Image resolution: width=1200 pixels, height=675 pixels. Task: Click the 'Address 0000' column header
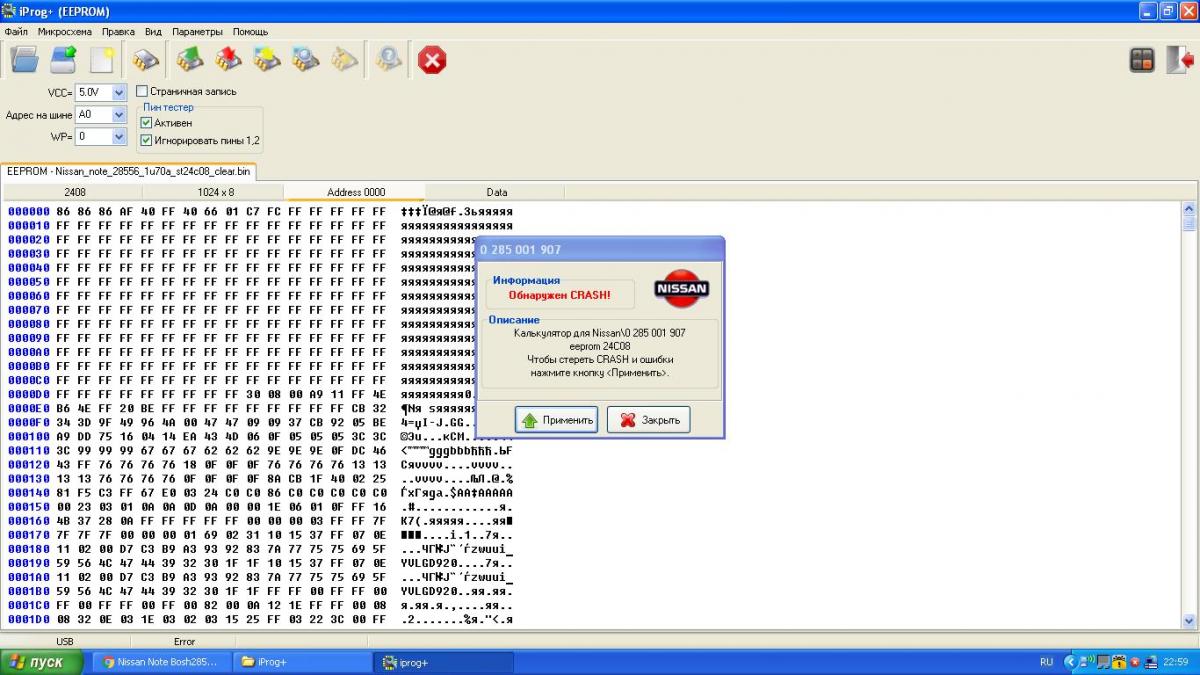coord(356,192)
